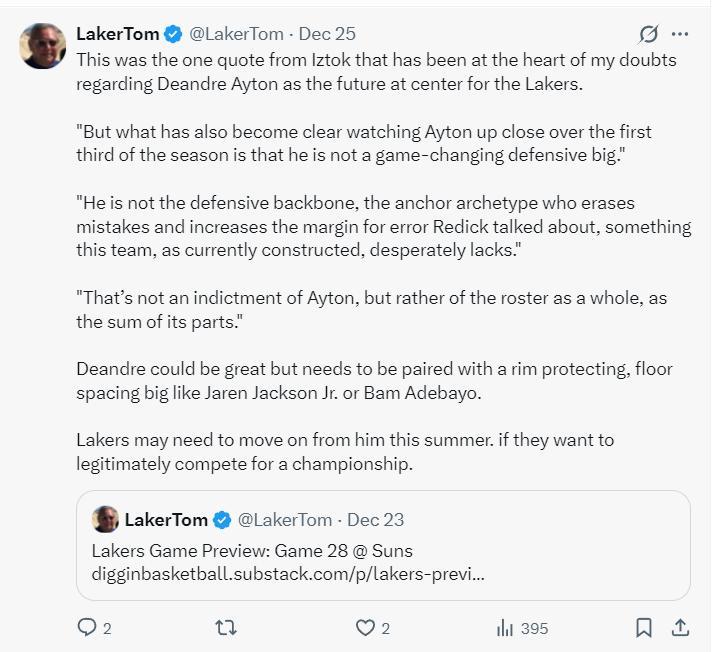This screenshot has height=652, width=714.
Task: Click the small avatar in quoted tweet
Action: click(105, 520)
